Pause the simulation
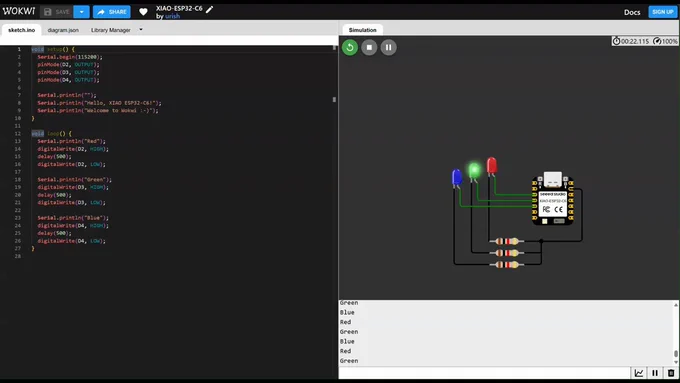This screenshot has width=680, height=383. (x=389, y=47)
